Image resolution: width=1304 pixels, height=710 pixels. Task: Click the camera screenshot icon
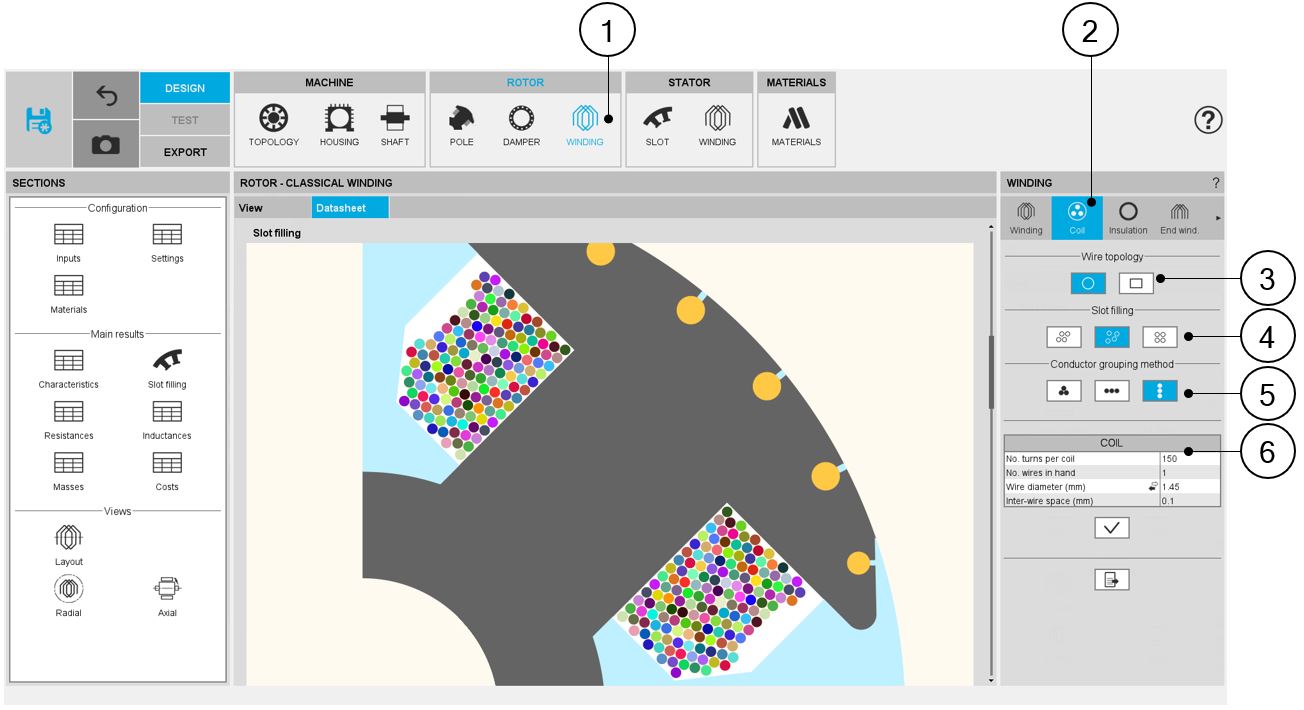(106, 145)
